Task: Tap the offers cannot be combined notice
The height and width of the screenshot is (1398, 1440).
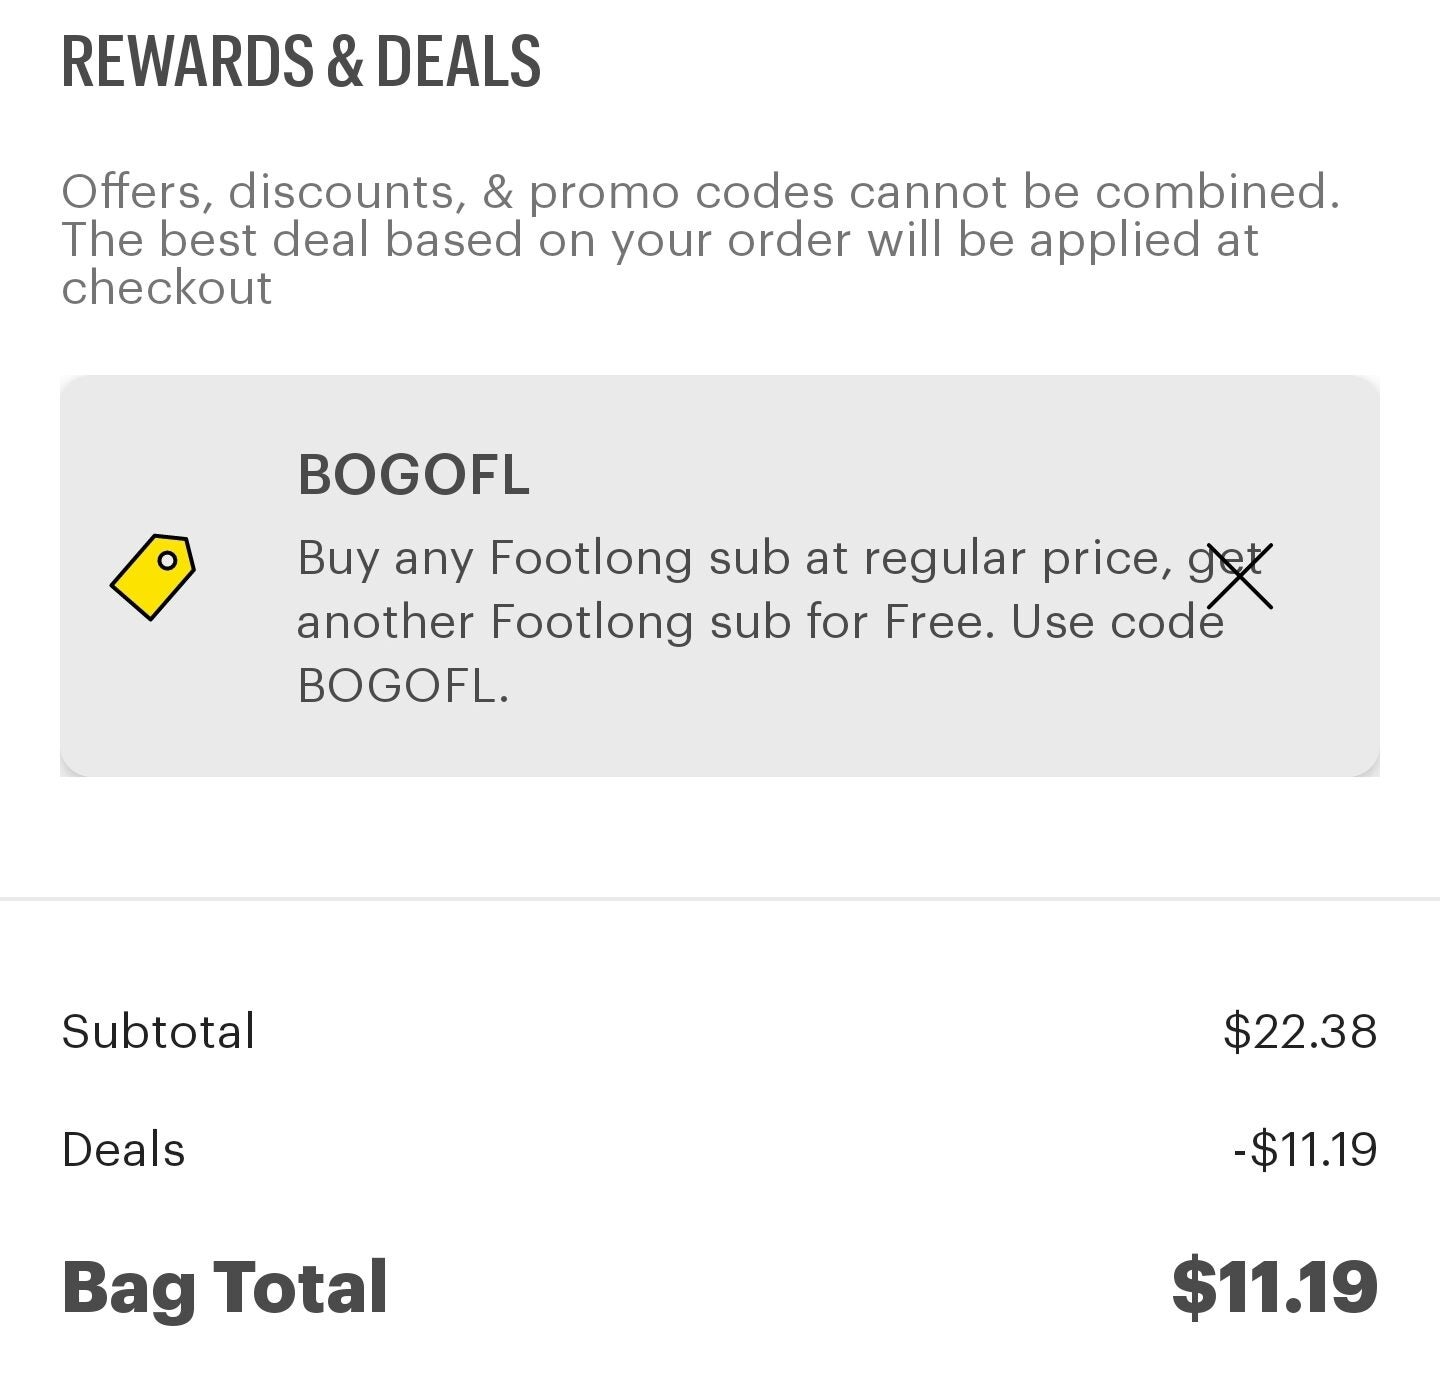Action: [x=700, y=239]
